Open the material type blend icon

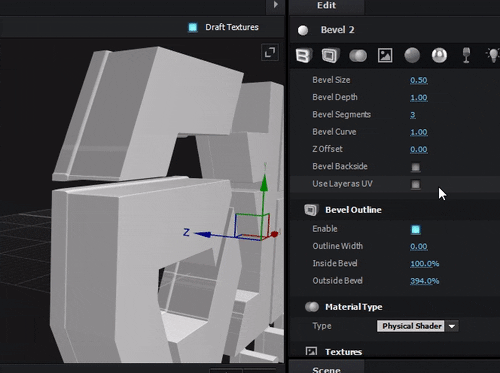coord(358,56)
